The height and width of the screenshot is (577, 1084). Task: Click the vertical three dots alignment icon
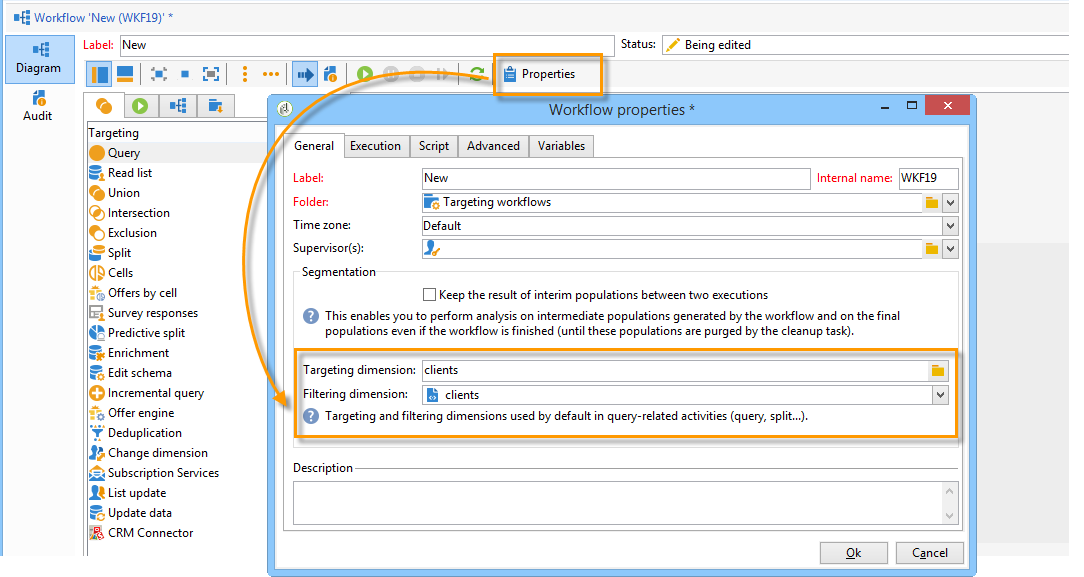[x=245, y=74]
